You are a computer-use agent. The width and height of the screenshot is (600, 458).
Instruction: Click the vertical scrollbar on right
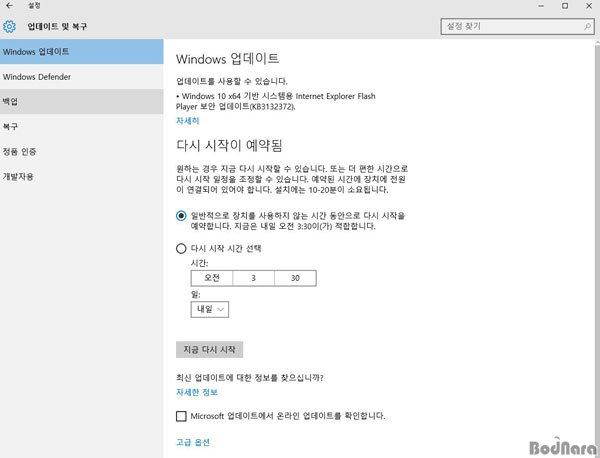click(597, 245)
